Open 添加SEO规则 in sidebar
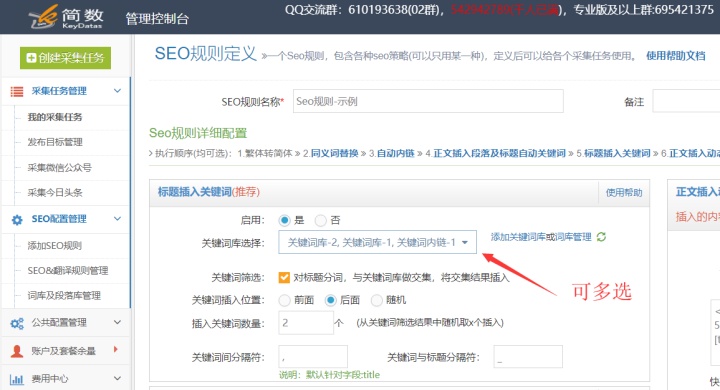 (55, 246)
